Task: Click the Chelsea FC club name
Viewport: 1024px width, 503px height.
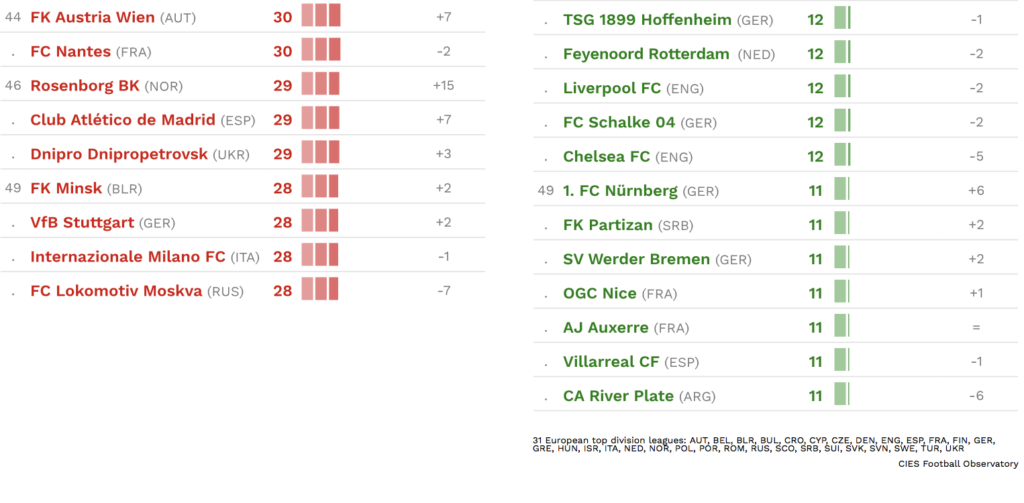Action: 607,157
